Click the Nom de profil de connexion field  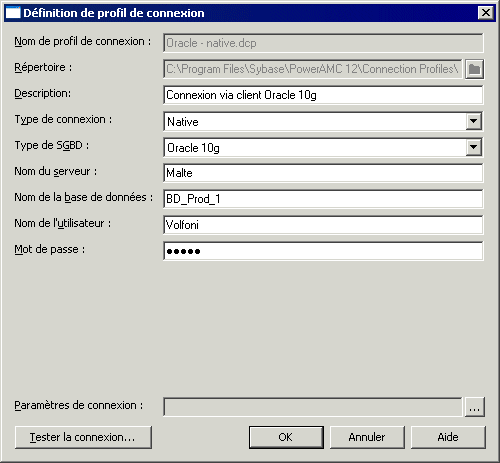pos(323,43)
